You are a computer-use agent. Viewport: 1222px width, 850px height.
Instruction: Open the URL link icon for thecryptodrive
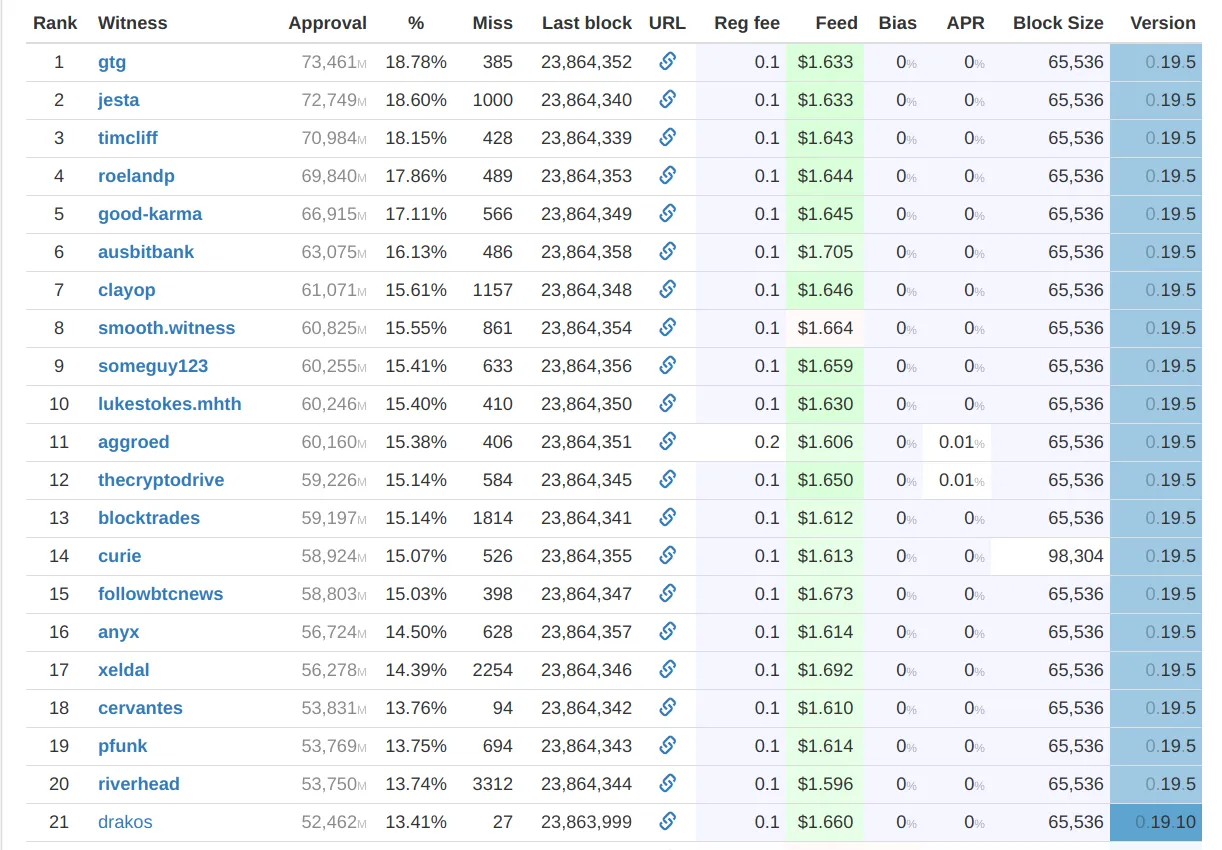[668, 479]
